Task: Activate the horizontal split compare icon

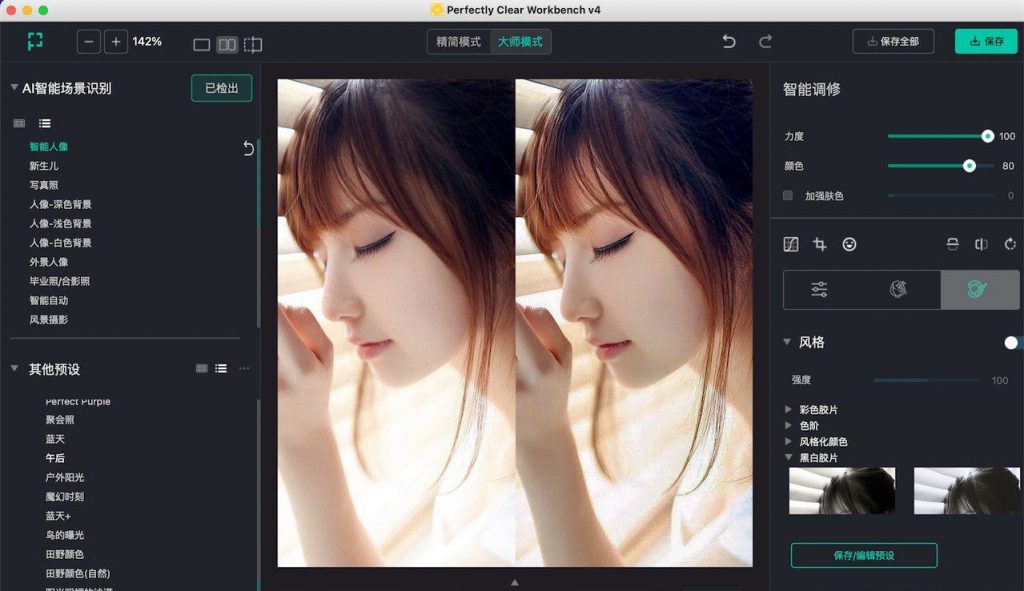Action: (x=953, y=245)
